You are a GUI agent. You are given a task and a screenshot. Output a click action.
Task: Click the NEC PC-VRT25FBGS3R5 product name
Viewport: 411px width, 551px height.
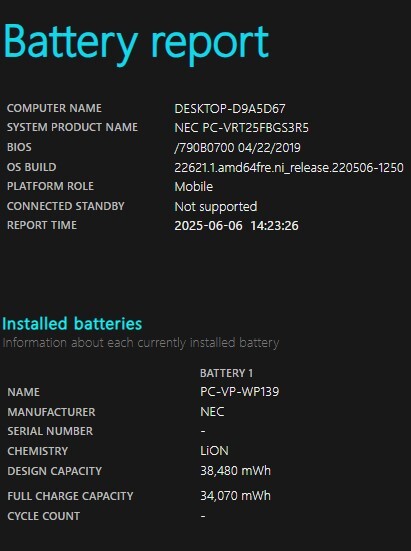click(241, 128)
